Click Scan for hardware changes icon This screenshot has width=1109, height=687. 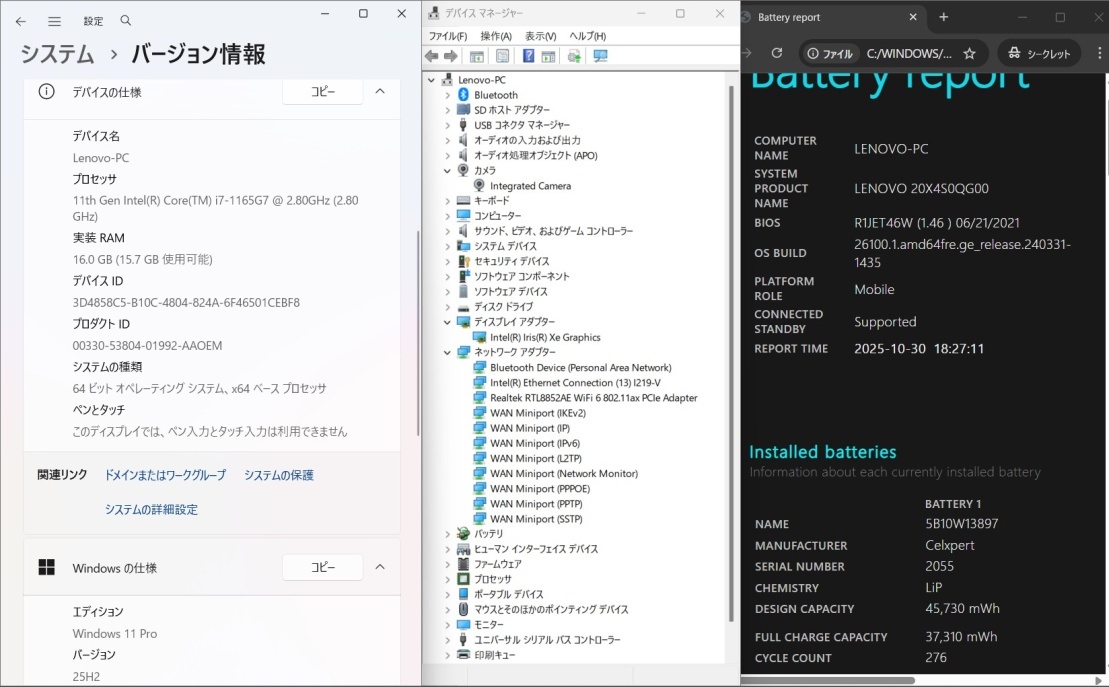pyautogui.click(x=601, y=57)
